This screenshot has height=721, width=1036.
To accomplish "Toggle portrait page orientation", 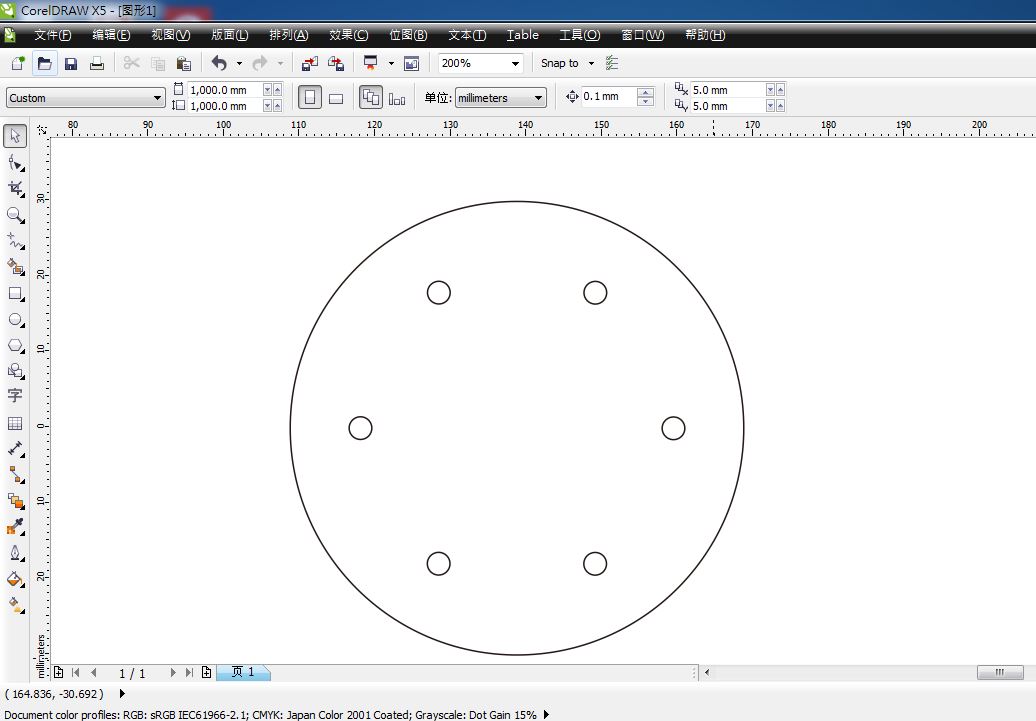I will [310, 96].
